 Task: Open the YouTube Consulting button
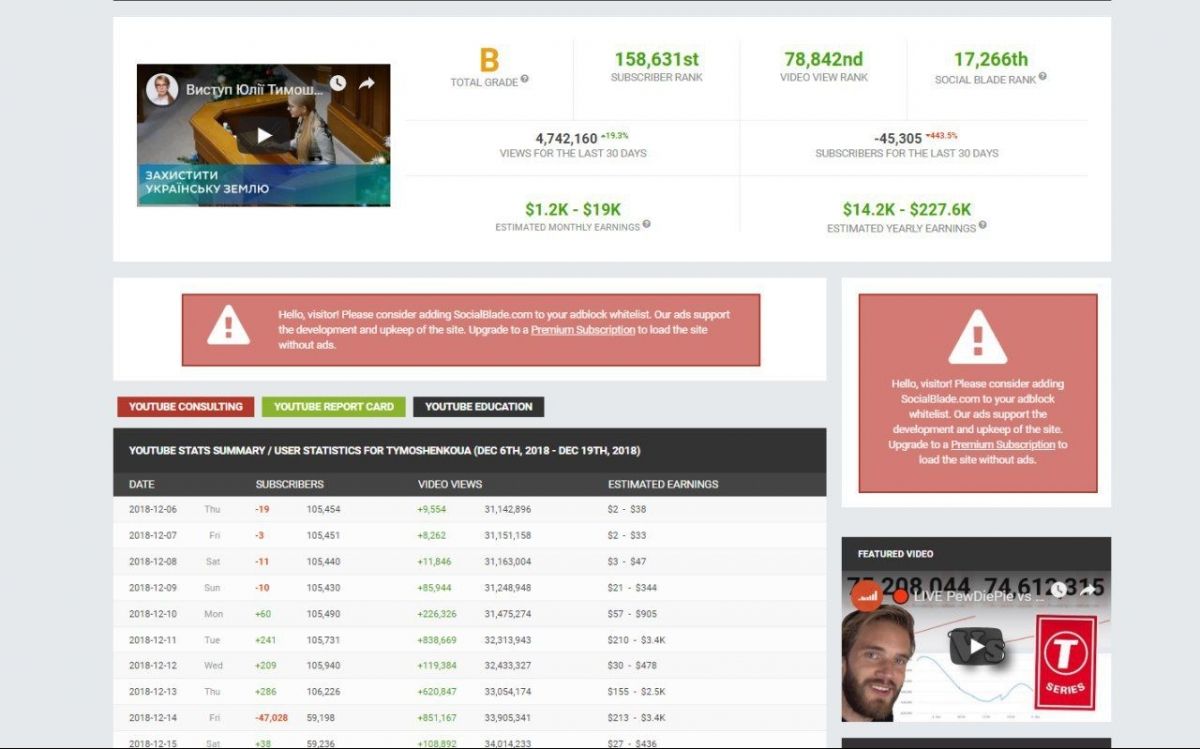186,407
